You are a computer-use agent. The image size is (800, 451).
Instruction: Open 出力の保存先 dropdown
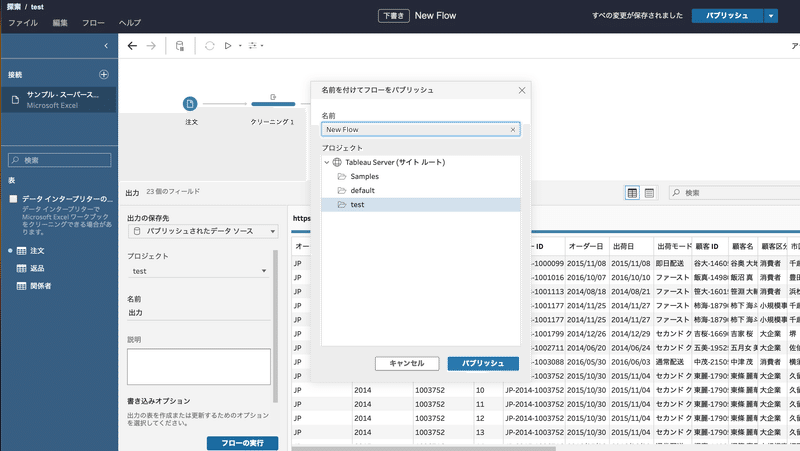point(203,231)
